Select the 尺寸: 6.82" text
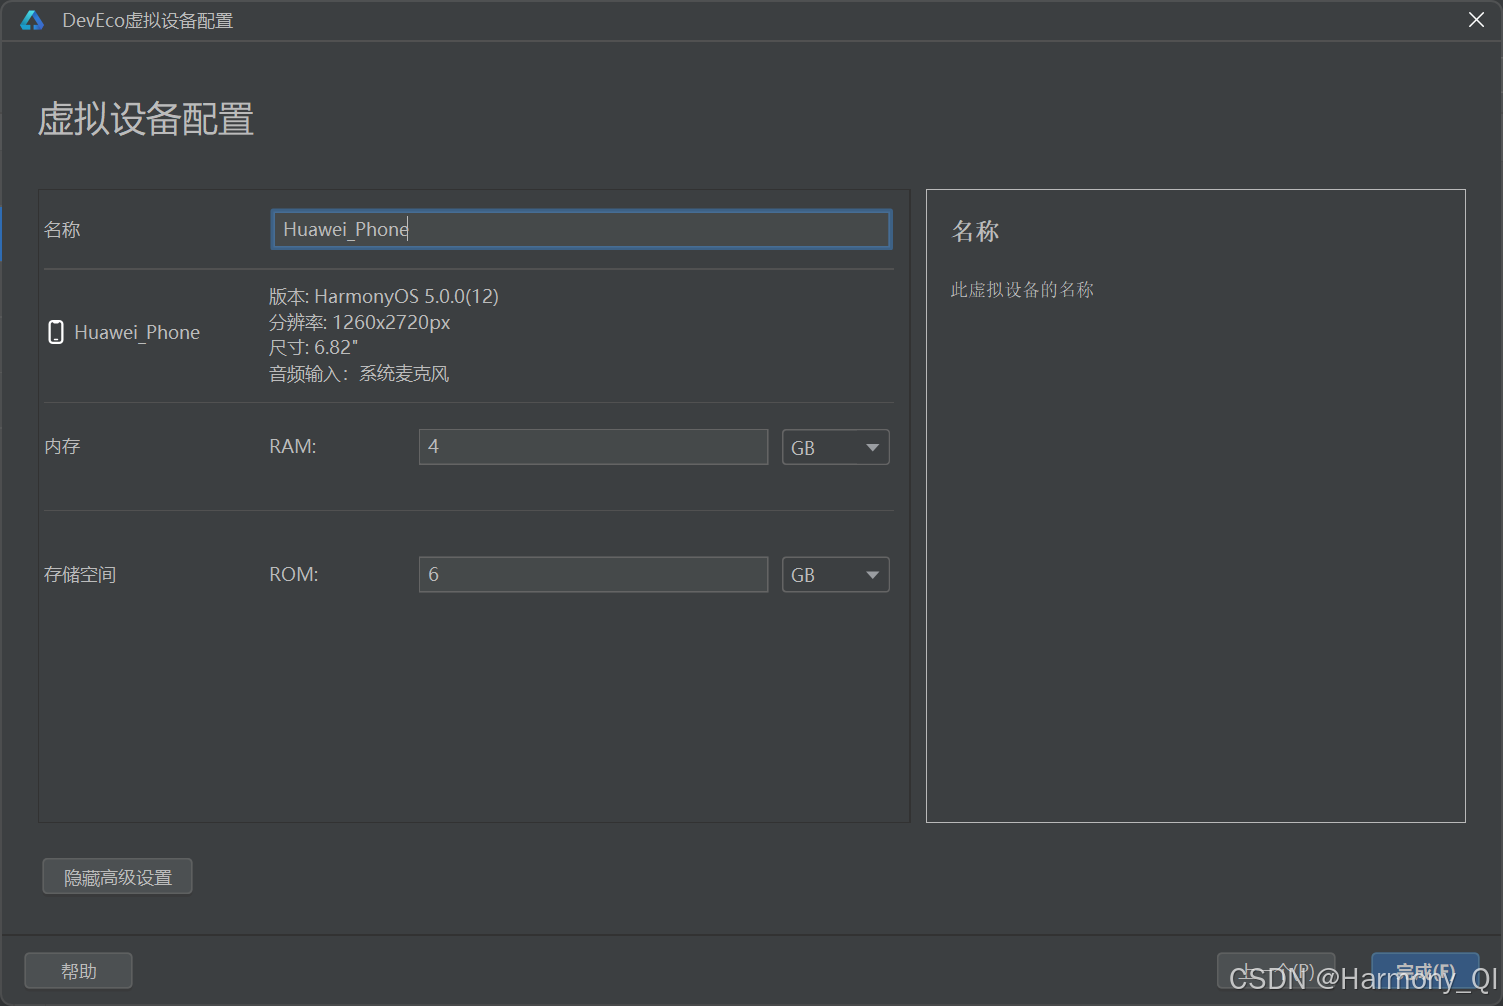This screenshot has height=1006, width=1503. pos(314,347)
